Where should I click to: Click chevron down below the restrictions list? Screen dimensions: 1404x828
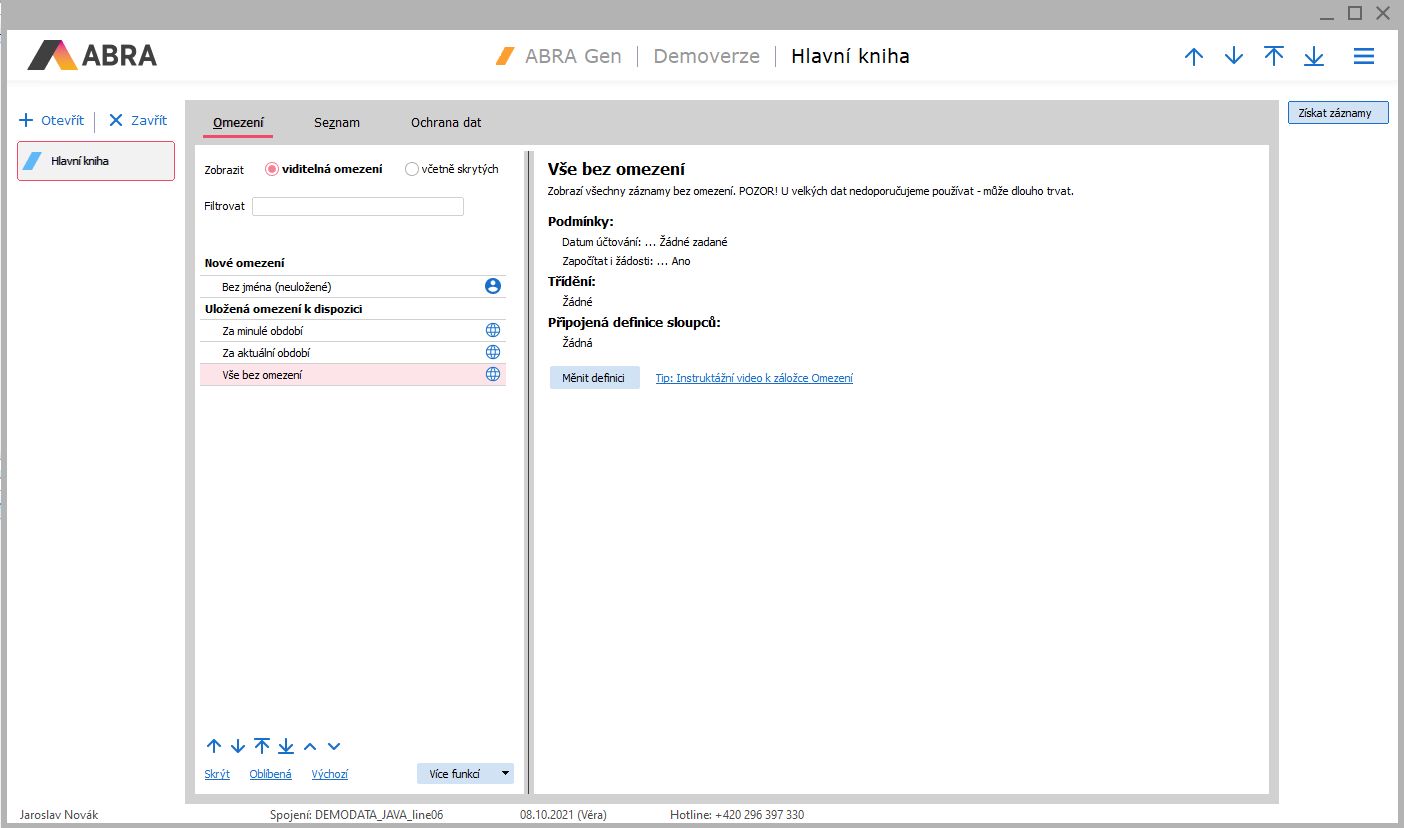point(334,746)
